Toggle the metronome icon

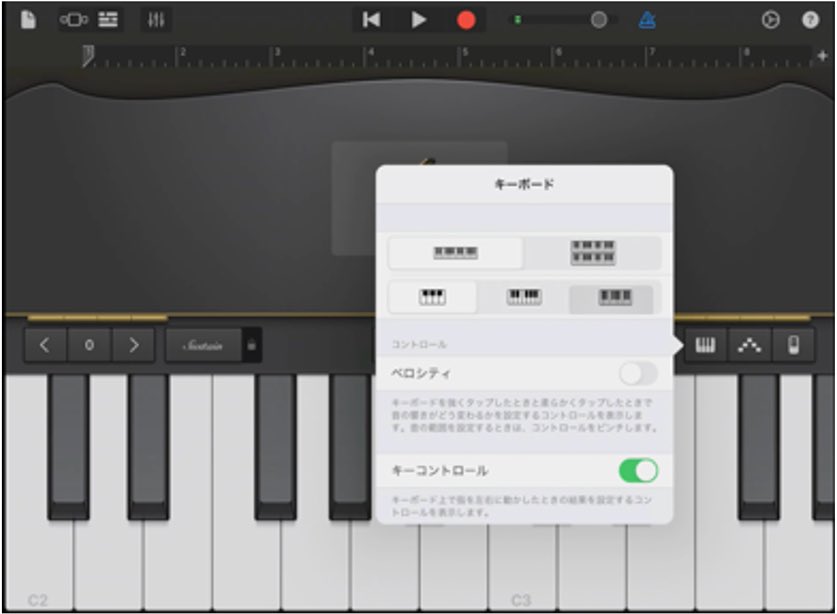646,20
